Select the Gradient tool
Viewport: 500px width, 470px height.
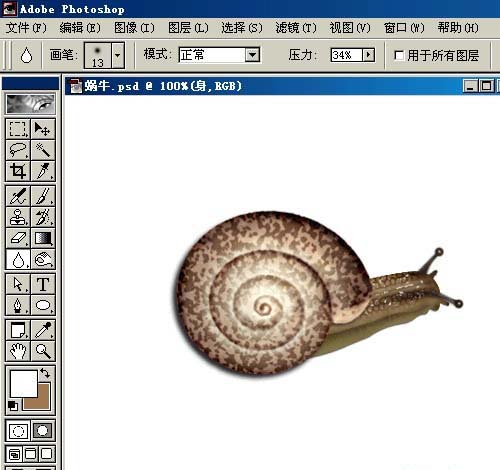(x=43, y=238)
